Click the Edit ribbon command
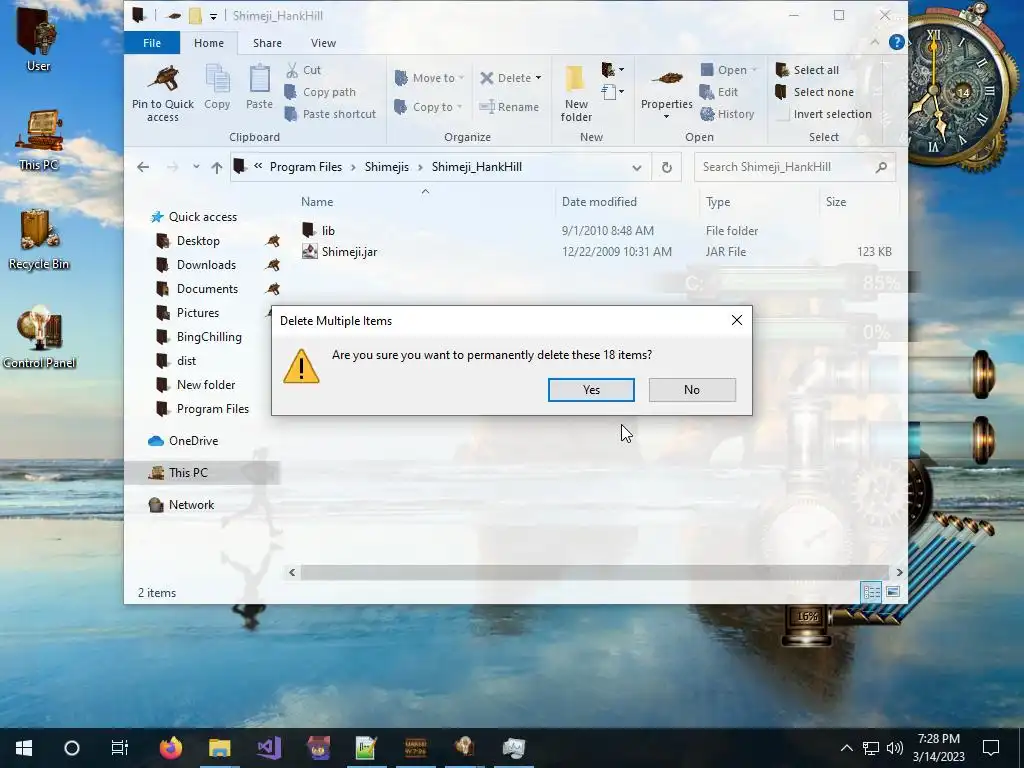The width and height of the screenshot is (1024, 768). 719,92
